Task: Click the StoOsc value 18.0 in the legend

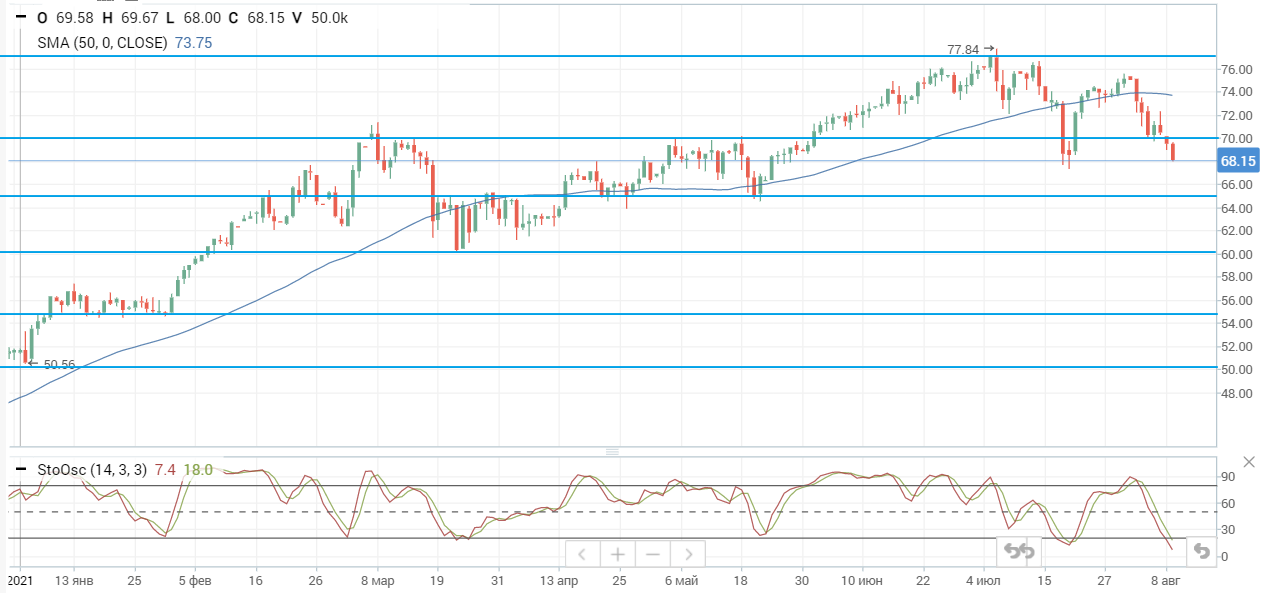Action: click(x=198, y=469)
